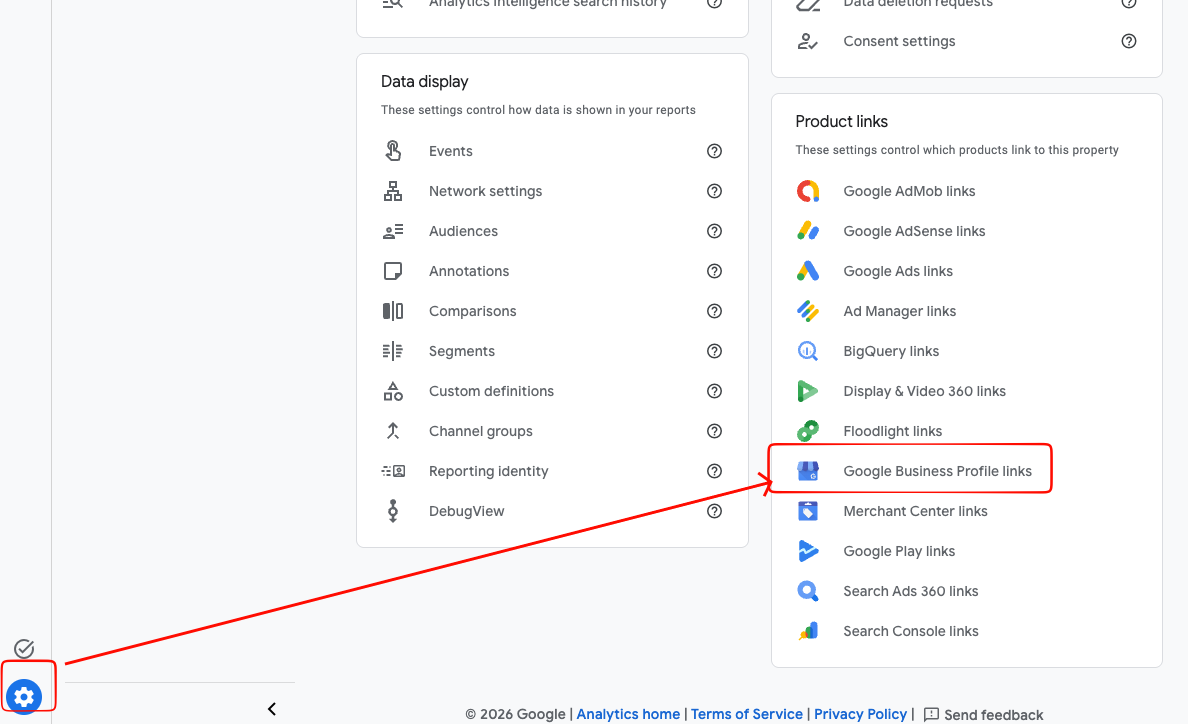Image resolution: width=1188 pixels, height=724 pixels.
Task: Click the Floodlight logo icon
Action: tap(808, 431)
